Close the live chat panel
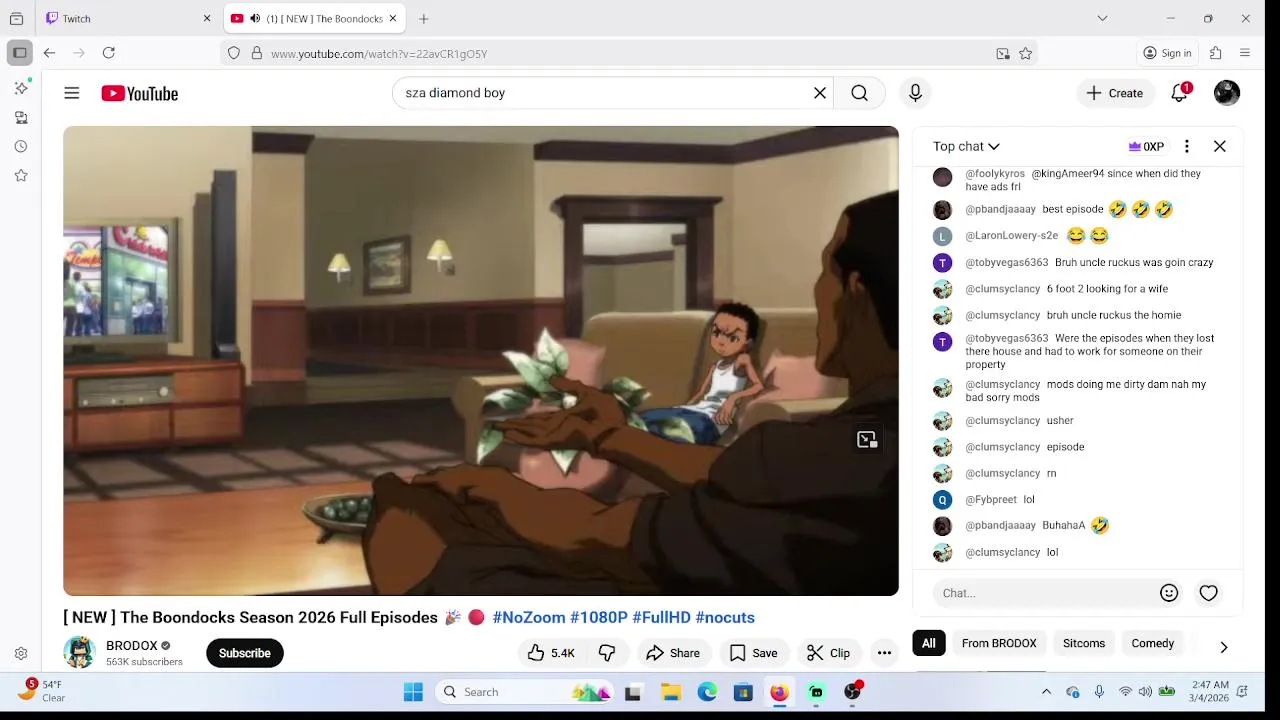 click(x=1220, y=146)
